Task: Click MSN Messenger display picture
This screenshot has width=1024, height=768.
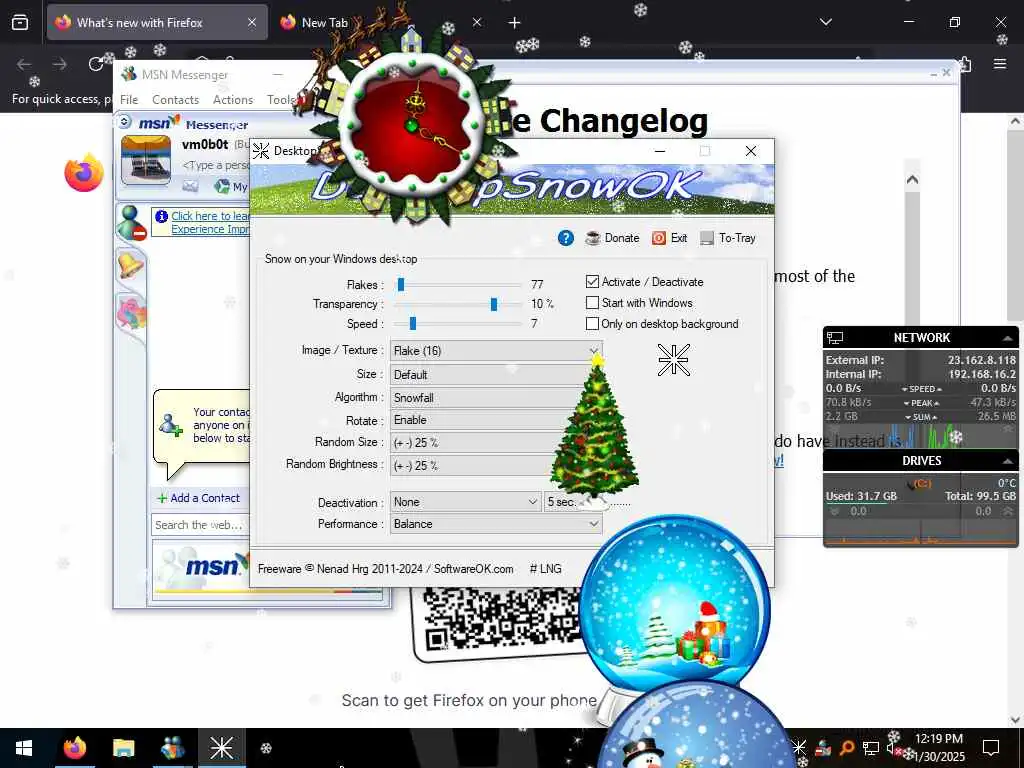Action: (x=146, y=160)
